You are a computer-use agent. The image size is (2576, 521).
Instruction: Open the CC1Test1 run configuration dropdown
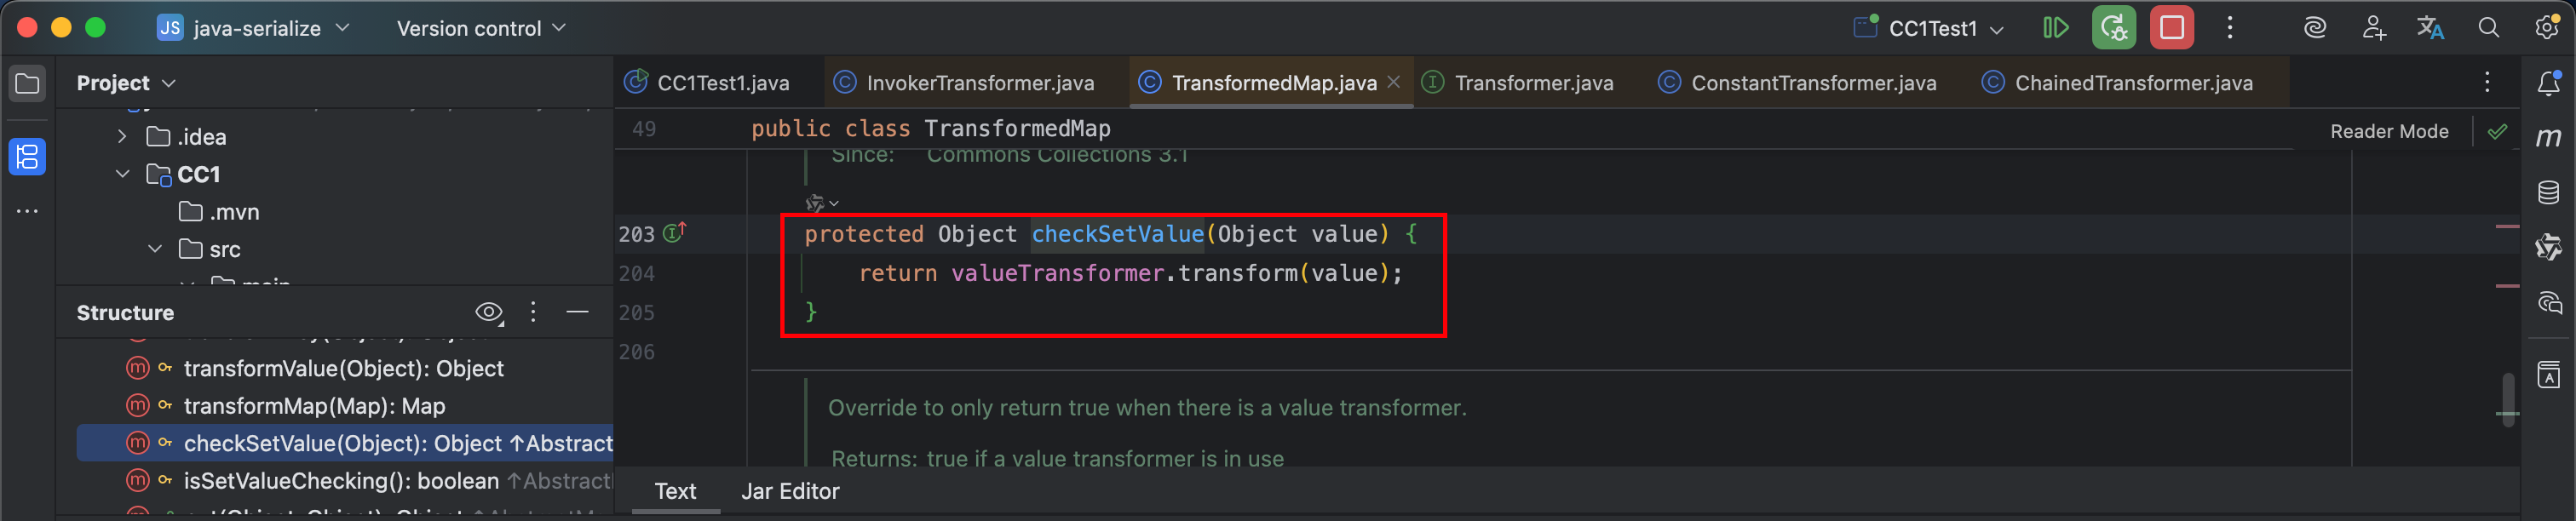pyautogui.click(x=1931, y=28)
